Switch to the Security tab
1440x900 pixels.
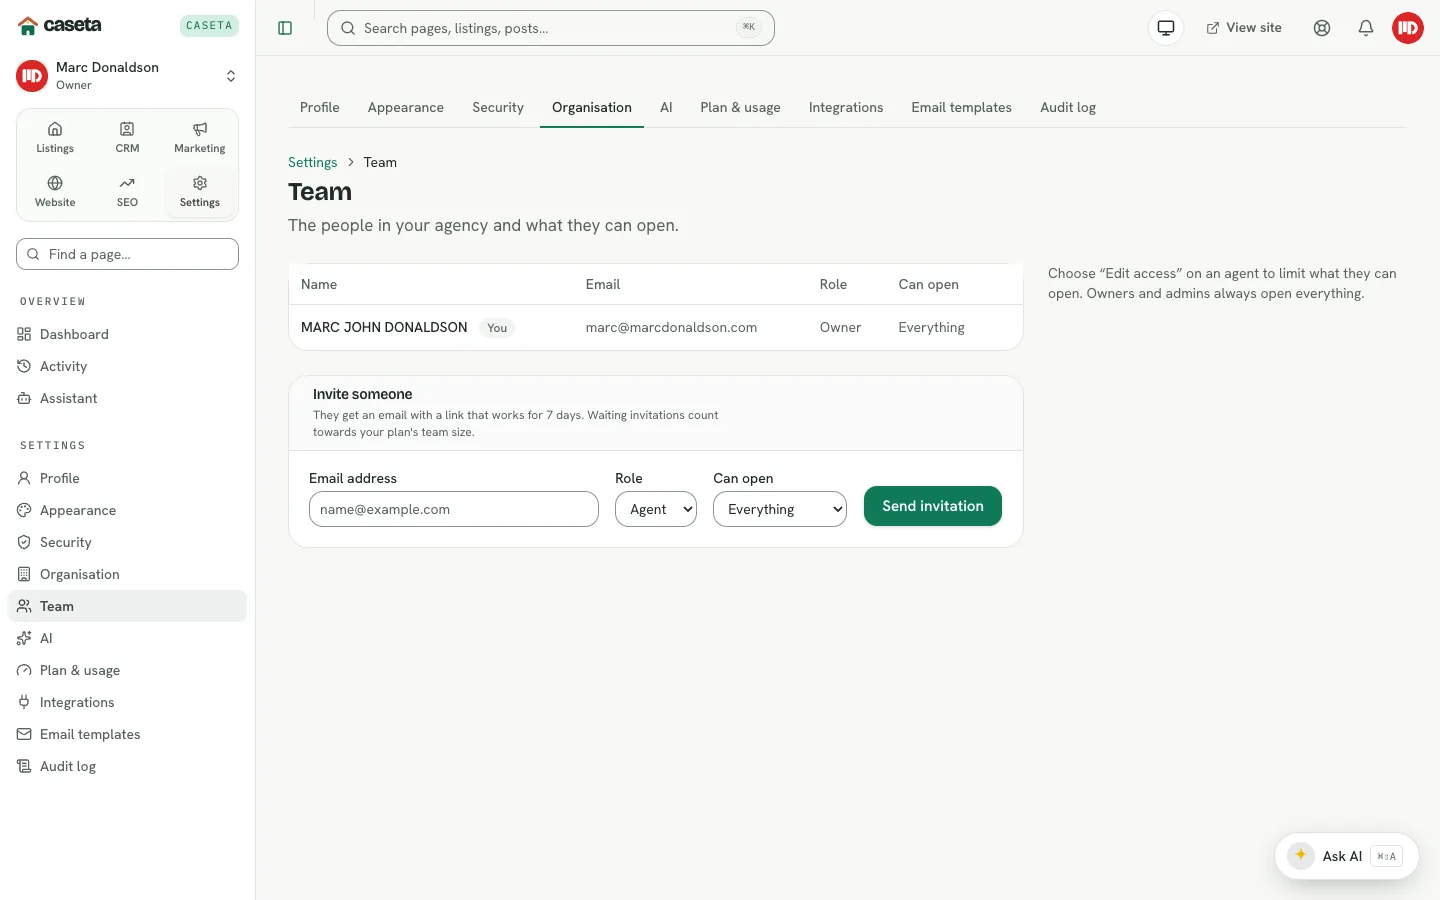498,107
